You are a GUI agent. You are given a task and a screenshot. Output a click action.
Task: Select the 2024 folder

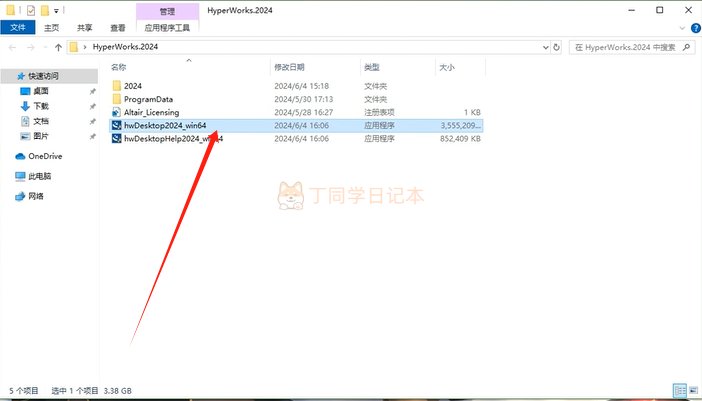[133, 86]
